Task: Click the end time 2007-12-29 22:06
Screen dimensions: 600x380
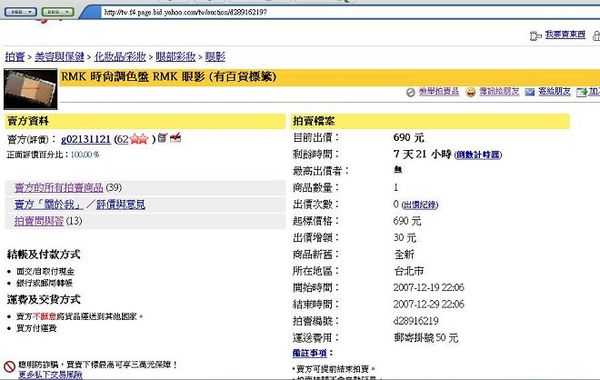Action: [x=429, y=304]
